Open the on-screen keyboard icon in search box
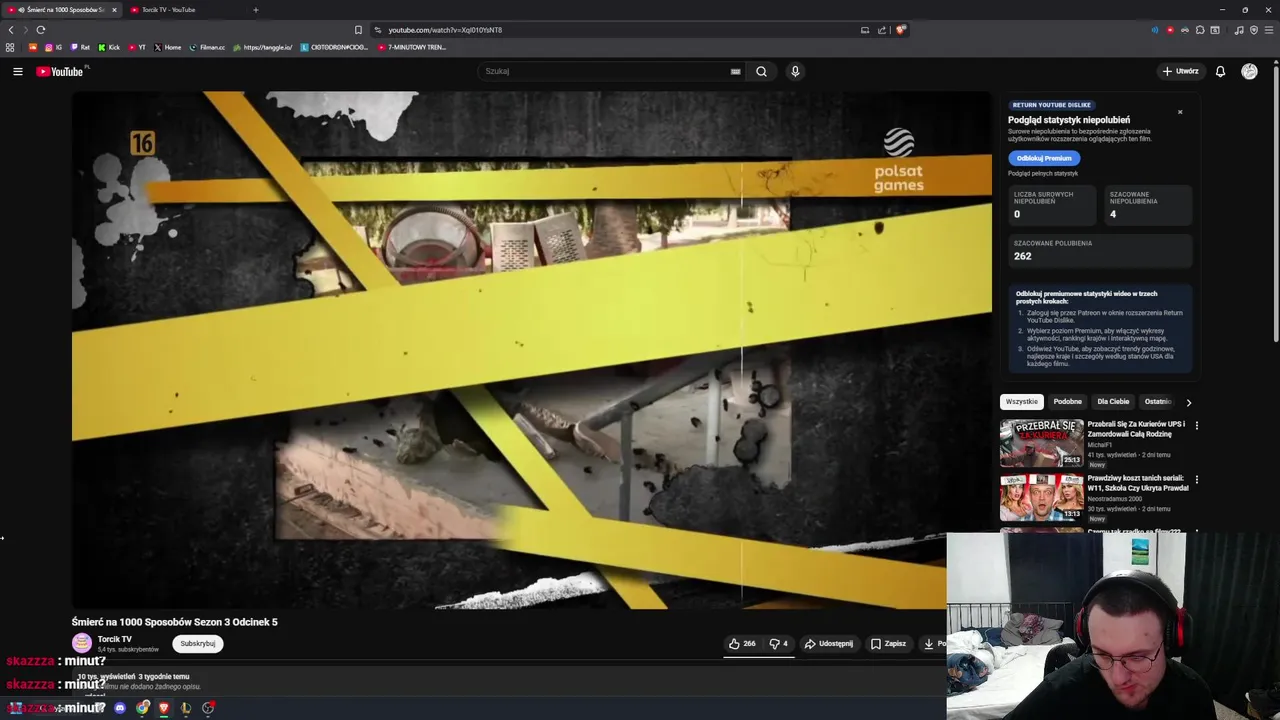This screenshot has width=1280, height=720. pos(735,71)
